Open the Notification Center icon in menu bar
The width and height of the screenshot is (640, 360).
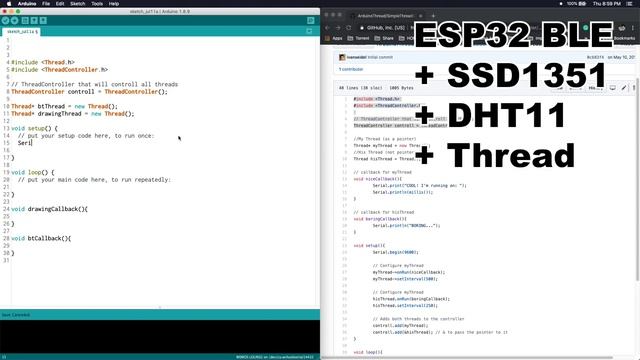pos(630,4)
